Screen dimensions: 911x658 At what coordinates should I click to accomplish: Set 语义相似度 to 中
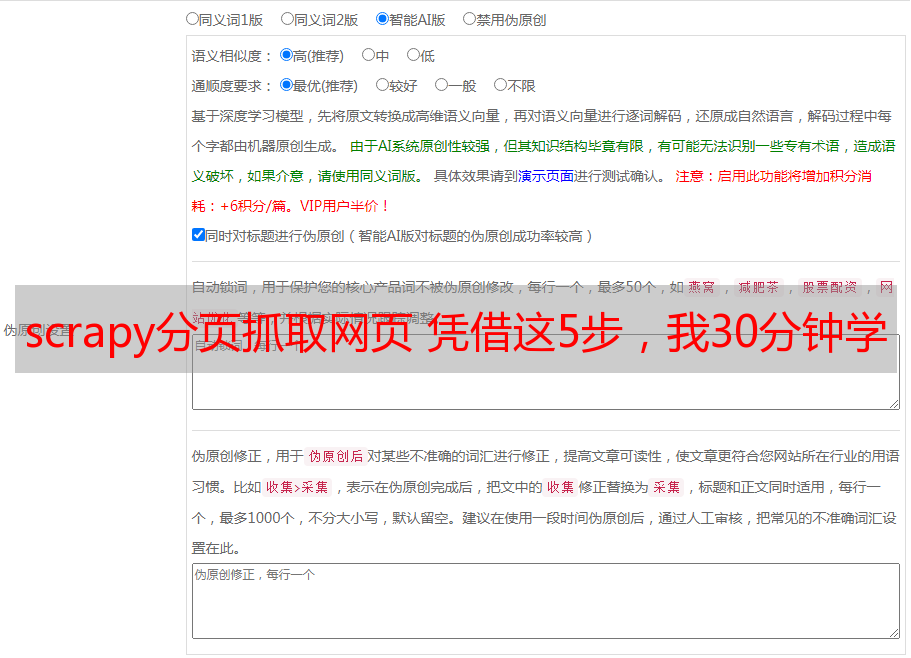368,55
